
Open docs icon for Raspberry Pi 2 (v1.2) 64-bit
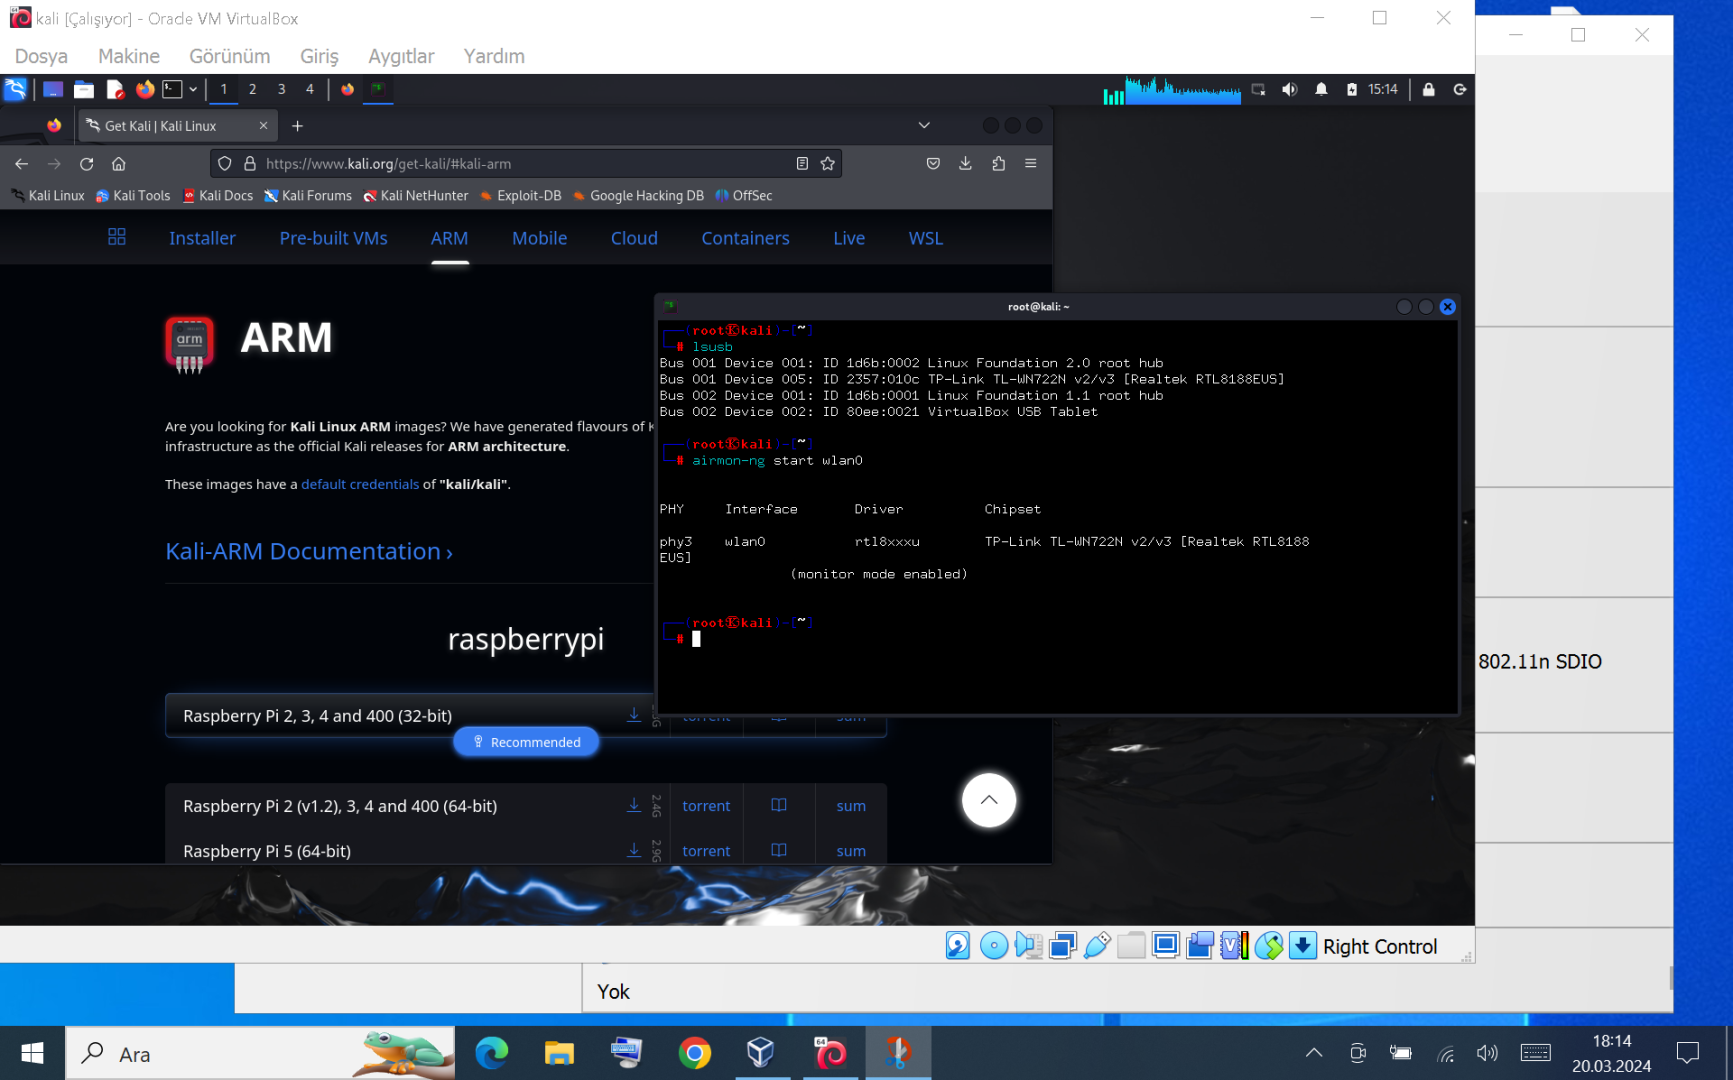(x=779, y=805)
